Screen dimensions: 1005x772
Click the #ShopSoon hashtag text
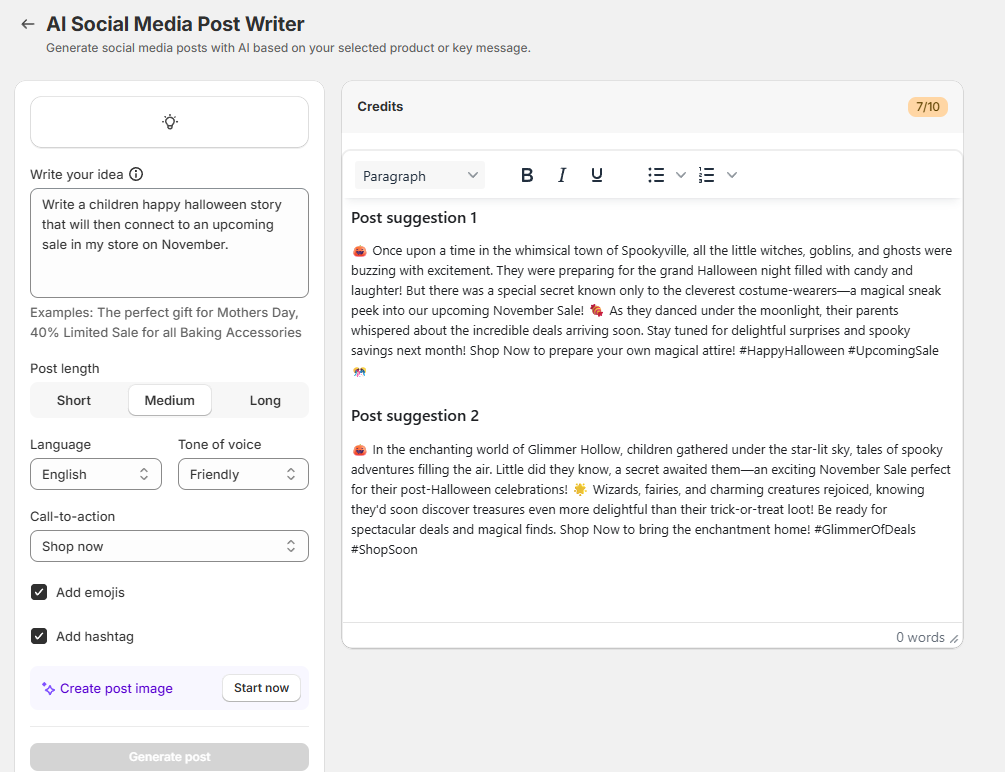[x=384, y=550]
